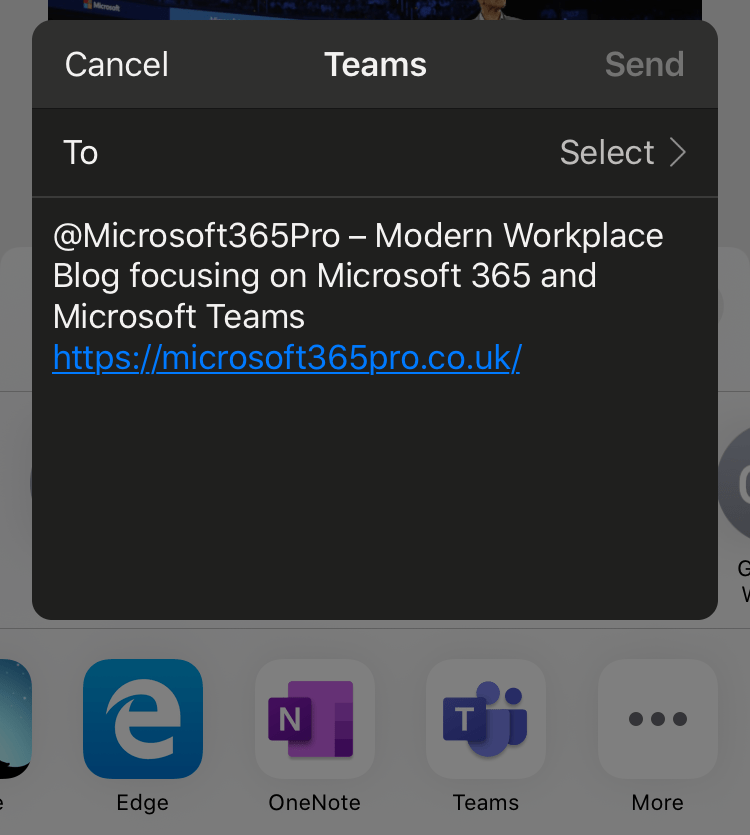
Task: Click the Edge label under the icon
Action: click(142, 802)
